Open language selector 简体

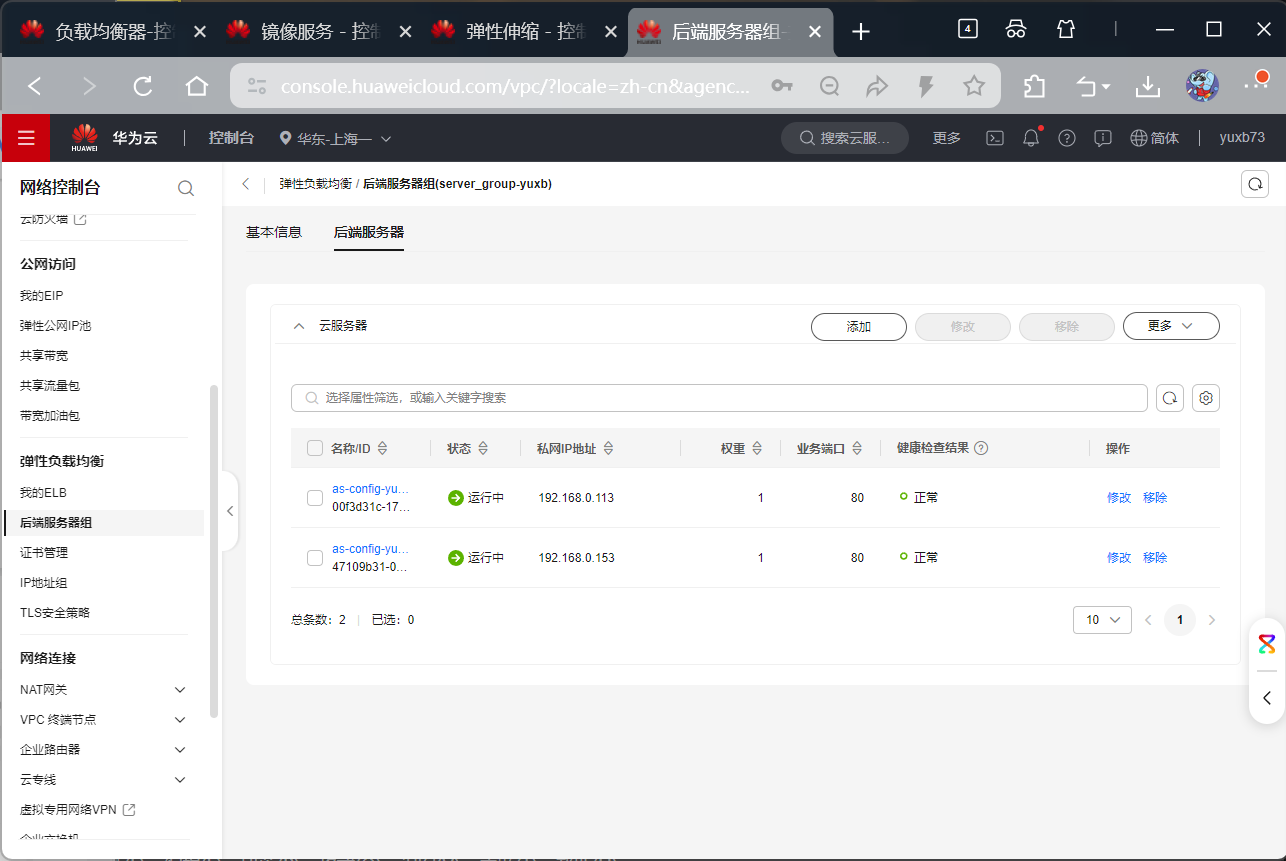click(x=1154, y=138)
